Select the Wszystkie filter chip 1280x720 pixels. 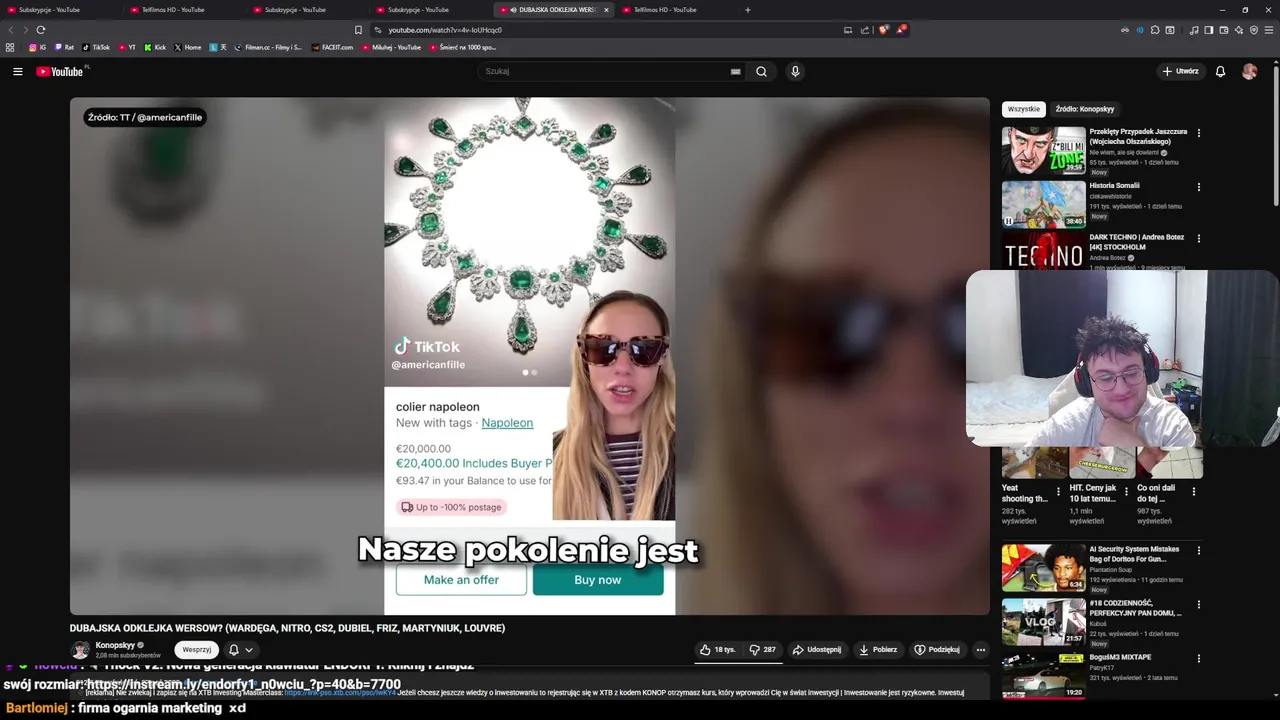pos(1023,108)
